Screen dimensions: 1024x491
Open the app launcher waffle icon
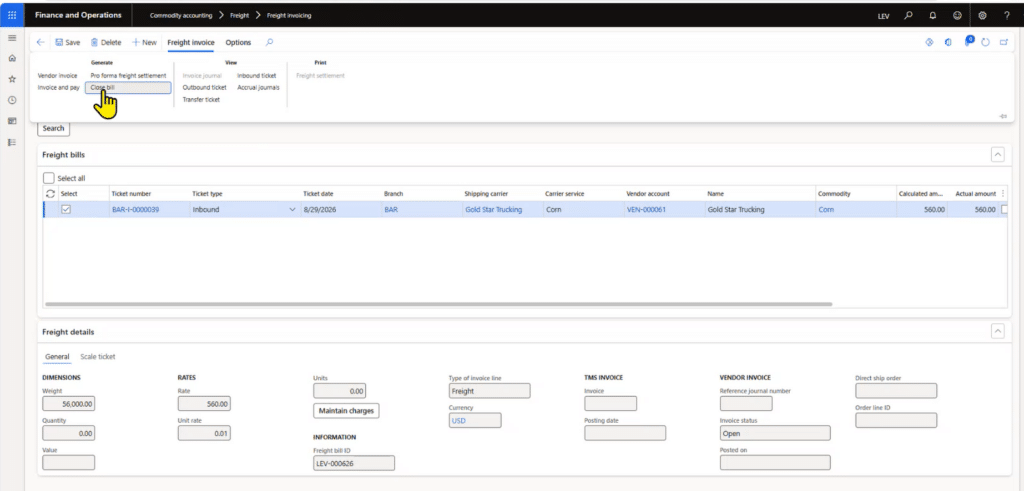[12, 15]
